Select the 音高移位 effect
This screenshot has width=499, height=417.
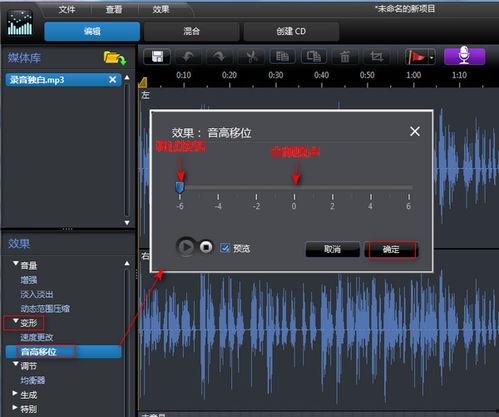(x=63, y=352)
